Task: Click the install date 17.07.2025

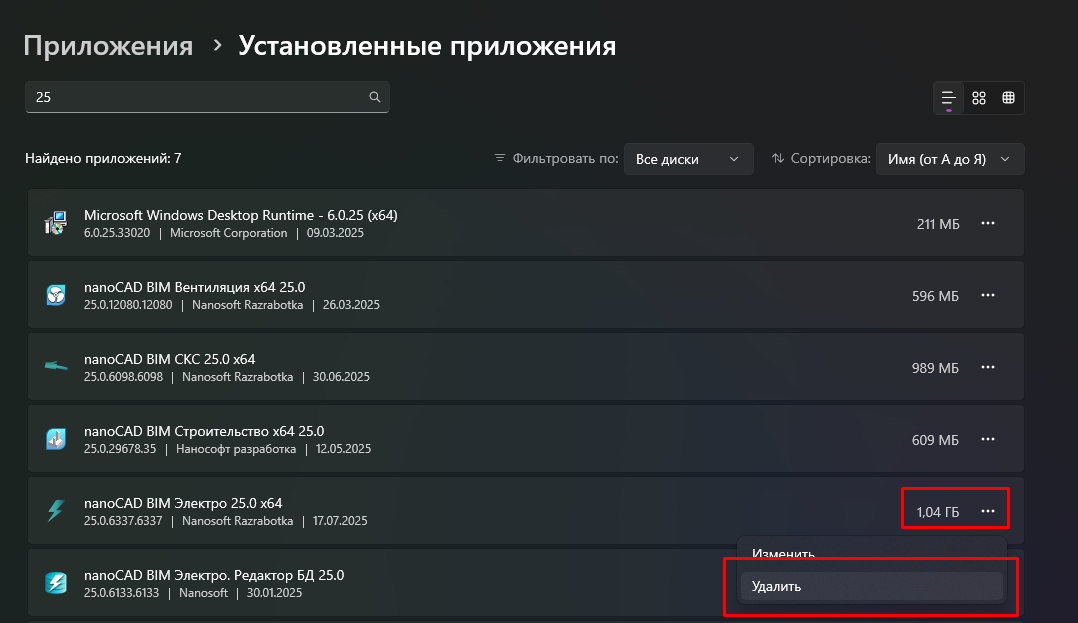Action: 340,521
